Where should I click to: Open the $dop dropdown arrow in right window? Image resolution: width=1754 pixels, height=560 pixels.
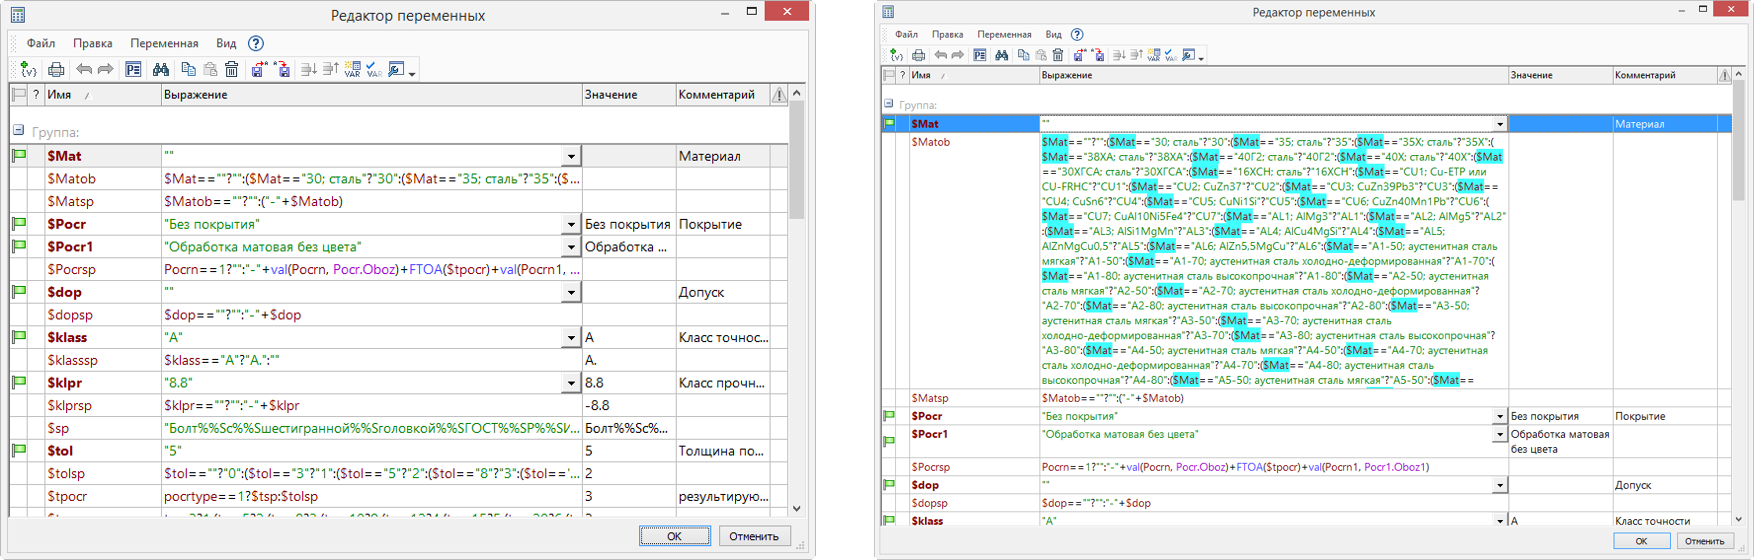tap(1500, 485)
